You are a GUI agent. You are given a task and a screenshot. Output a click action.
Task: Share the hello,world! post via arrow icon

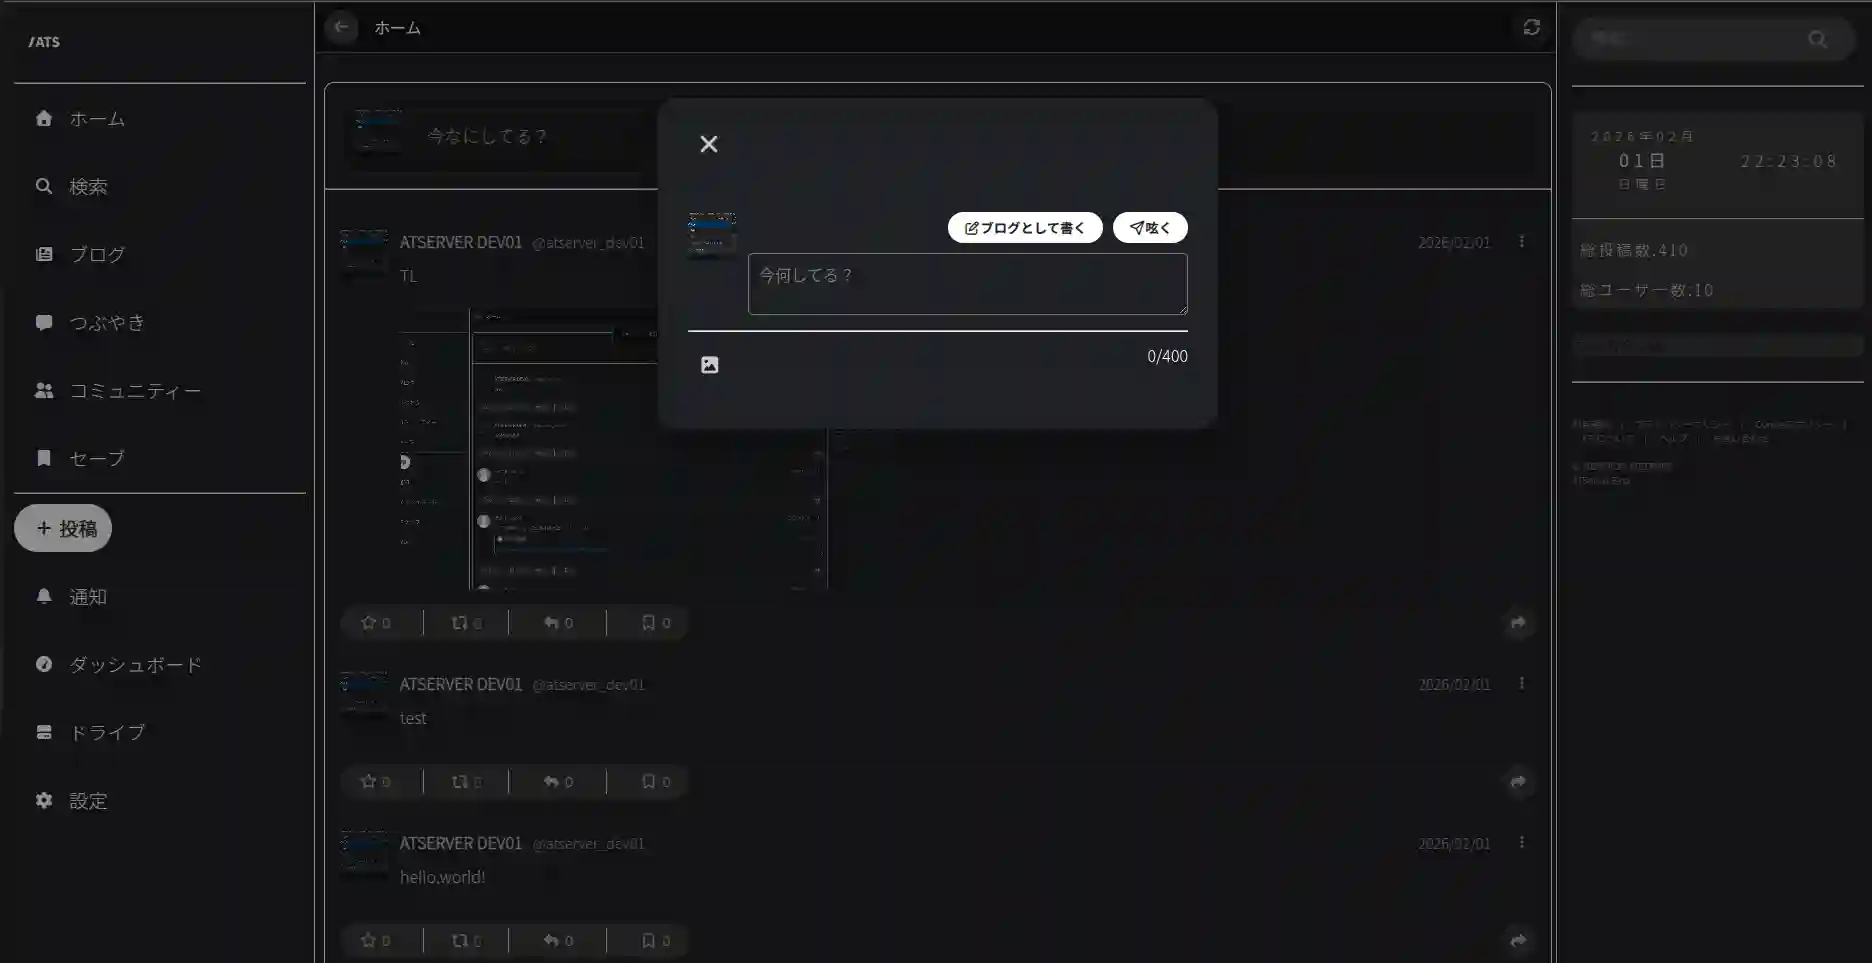coord(1518,941)
